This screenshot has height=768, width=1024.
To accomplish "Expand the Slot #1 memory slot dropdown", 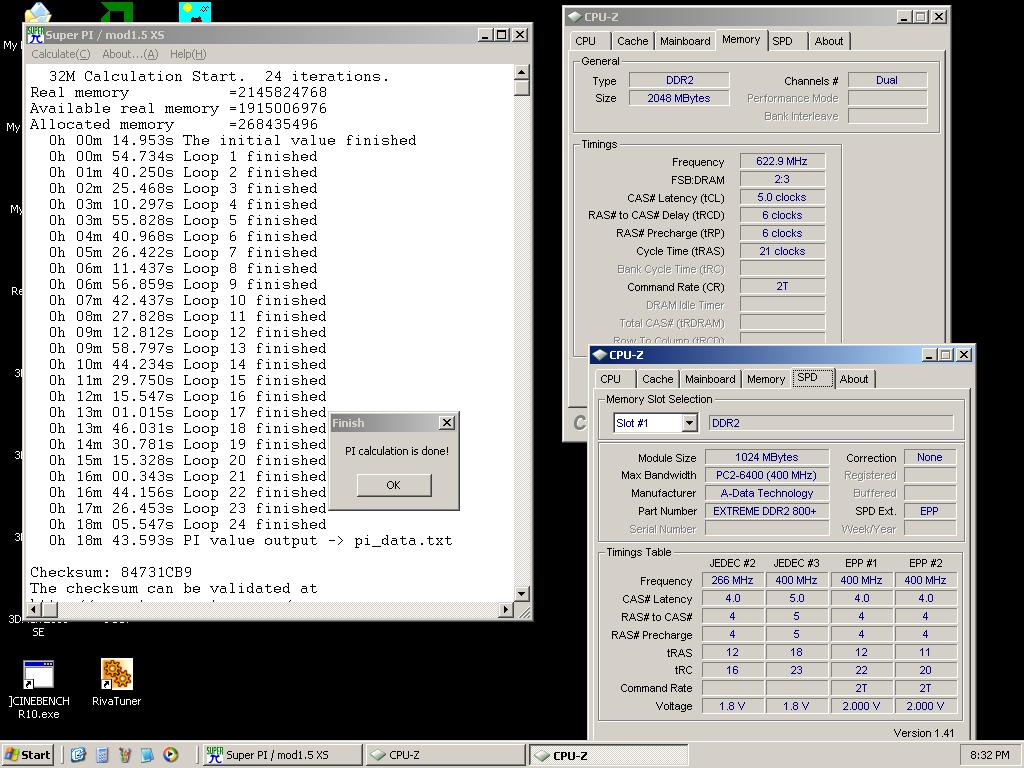I will coord(689,423).
